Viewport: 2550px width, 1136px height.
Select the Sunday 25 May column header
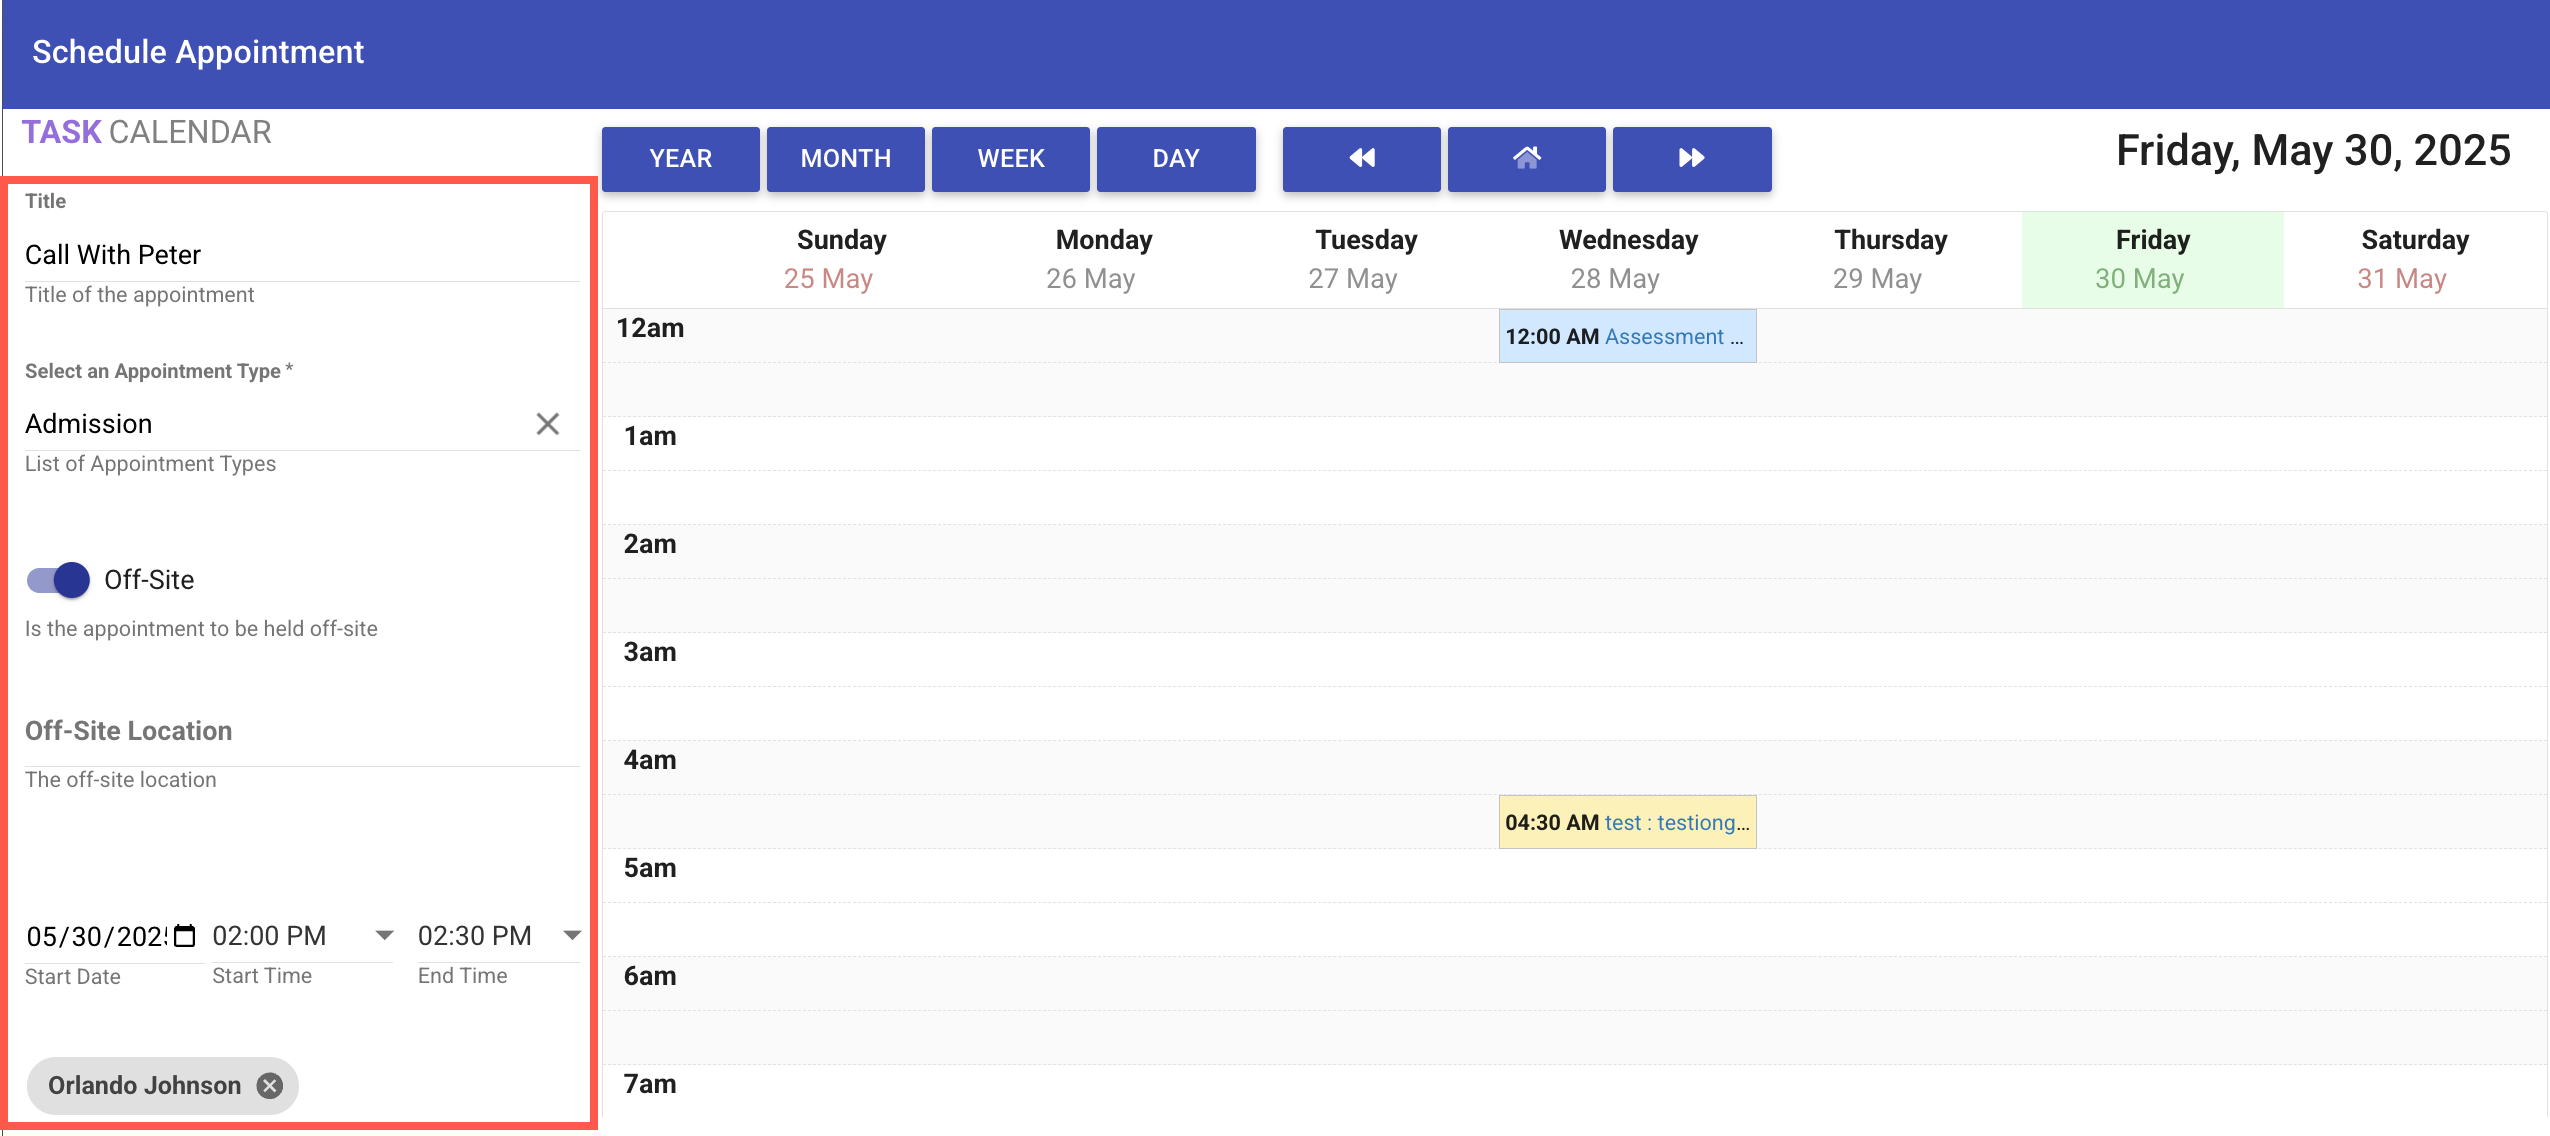(x=841, y=259)
